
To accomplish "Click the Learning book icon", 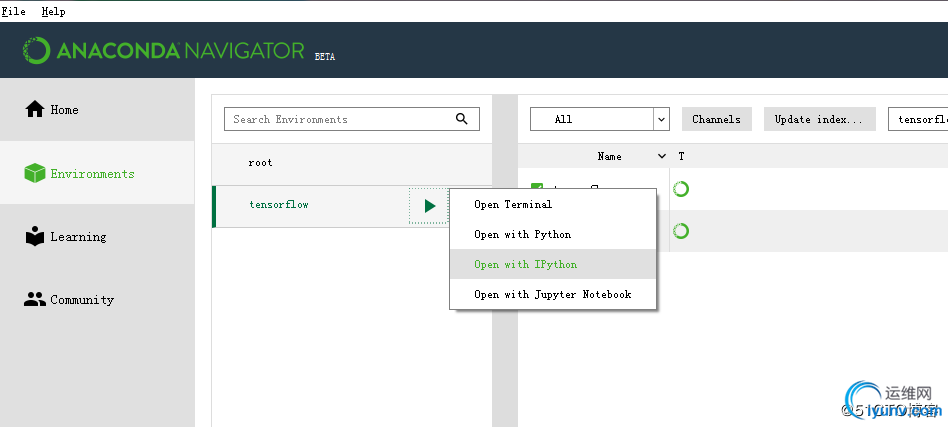I will 34,236.
